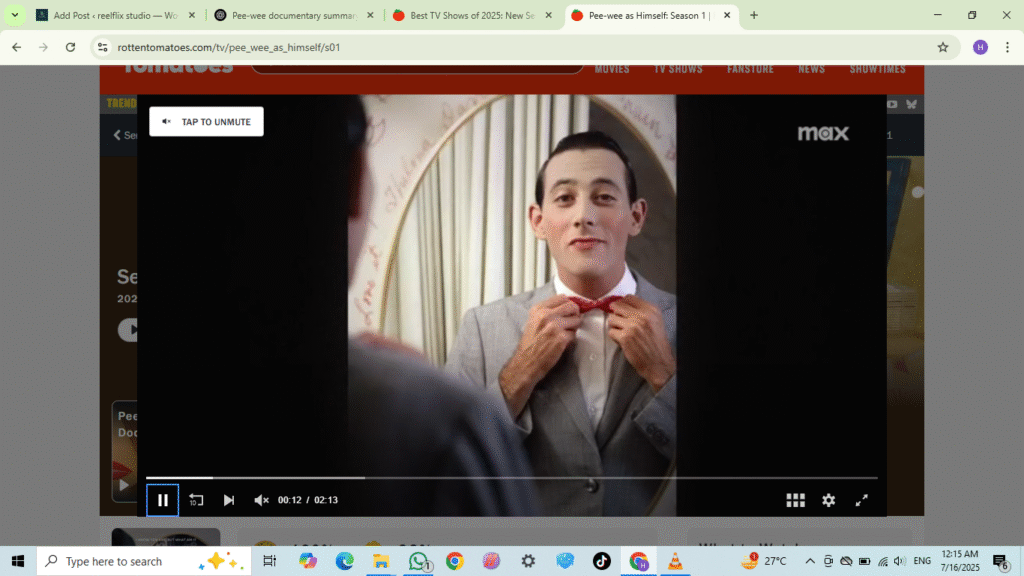Open the battery status tray icon
1024x576 pixels.
[x=865, y=561]
